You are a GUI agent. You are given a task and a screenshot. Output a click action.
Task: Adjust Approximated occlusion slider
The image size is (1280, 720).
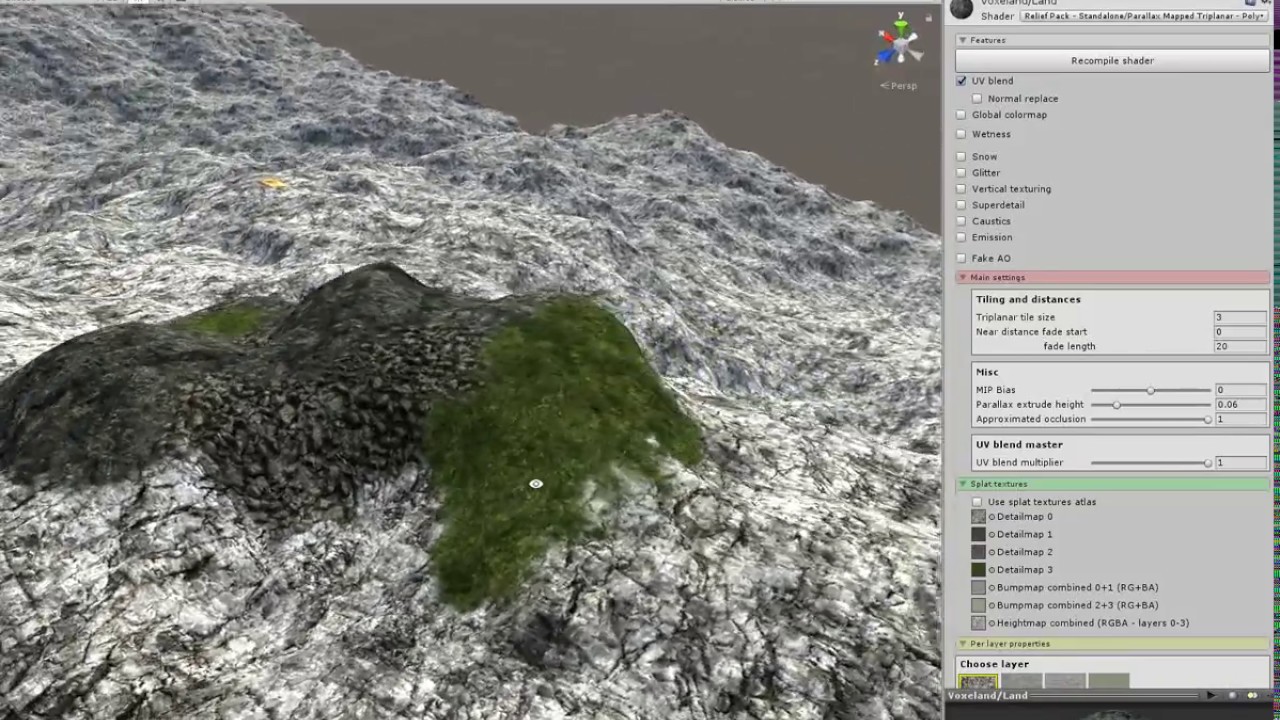tap(1150, 419)
